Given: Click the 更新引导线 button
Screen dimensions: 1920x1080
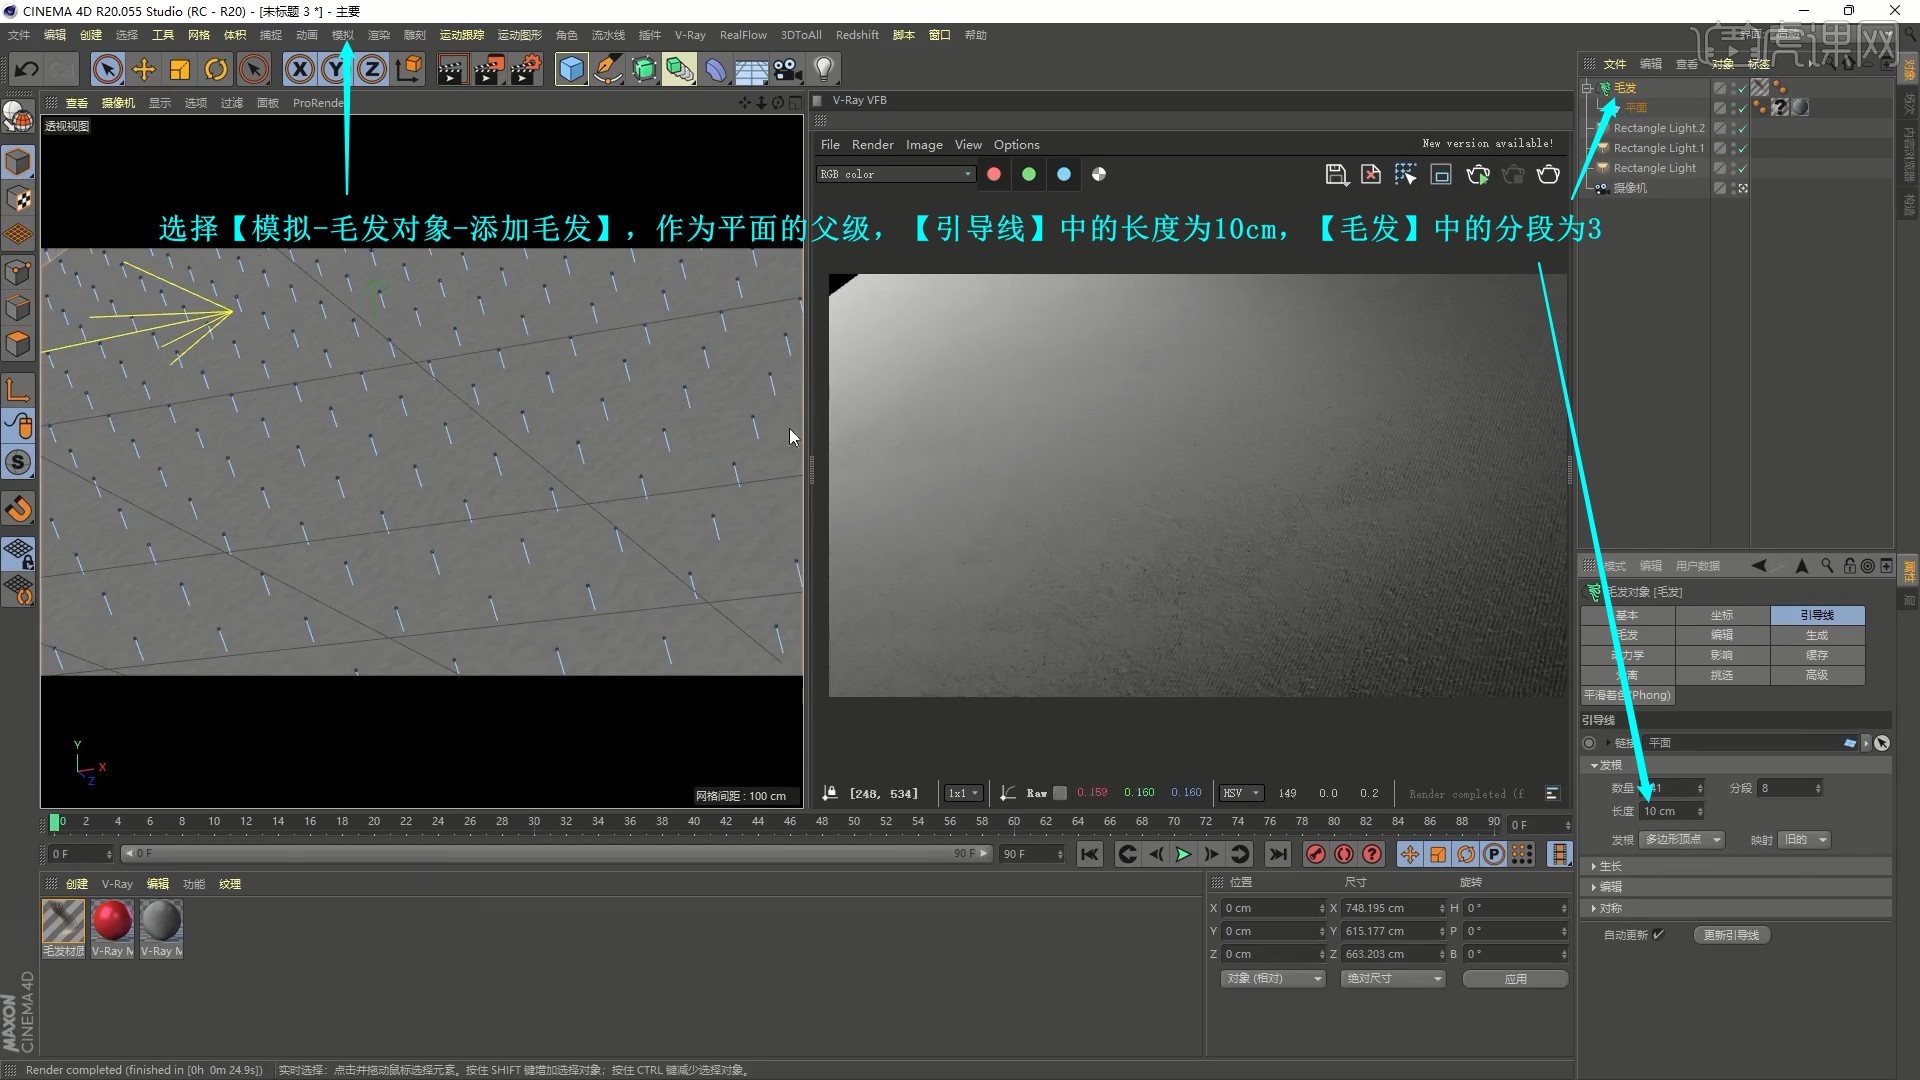Looking at the screenshot, I should (1731, 935).
